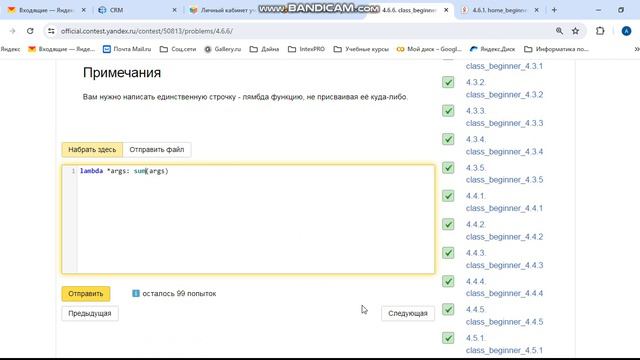
Task: Click the green checkmark beside 4.5.1
Action: pyautogui.click(x=448, y=338)
